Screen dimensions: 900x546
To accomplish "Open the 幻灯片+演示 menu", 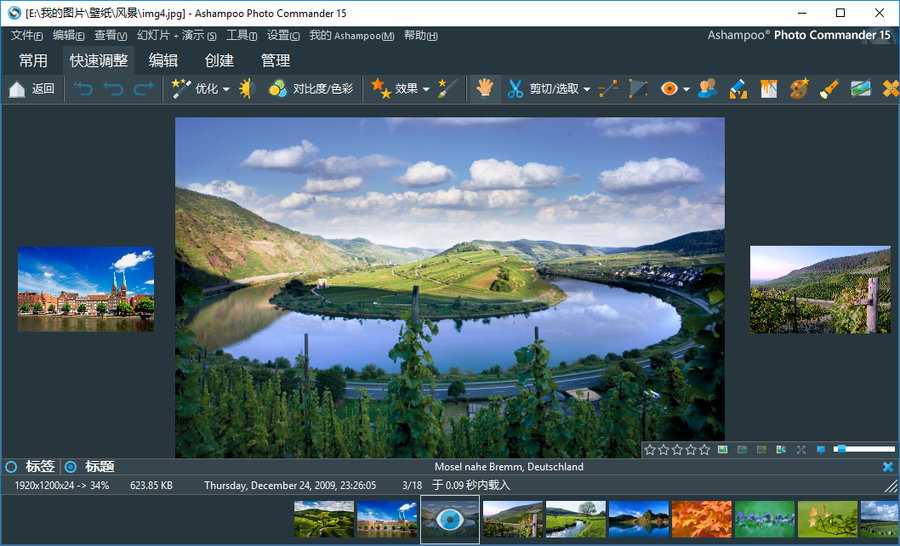I will click(x=176, y=35).
